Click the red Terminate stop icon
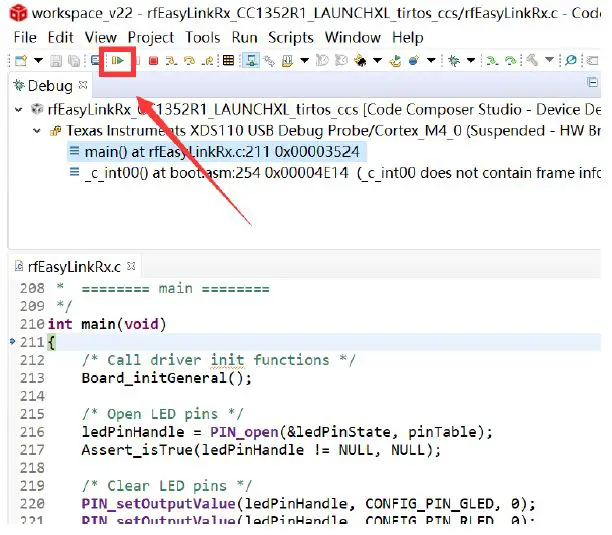Screen dimensions: 612x535 [x=153, y=61]
